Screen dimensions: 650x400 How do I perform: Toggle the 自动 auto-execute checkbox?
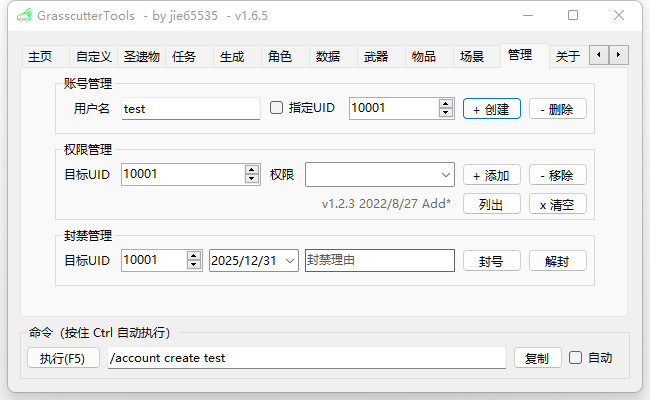575,357
